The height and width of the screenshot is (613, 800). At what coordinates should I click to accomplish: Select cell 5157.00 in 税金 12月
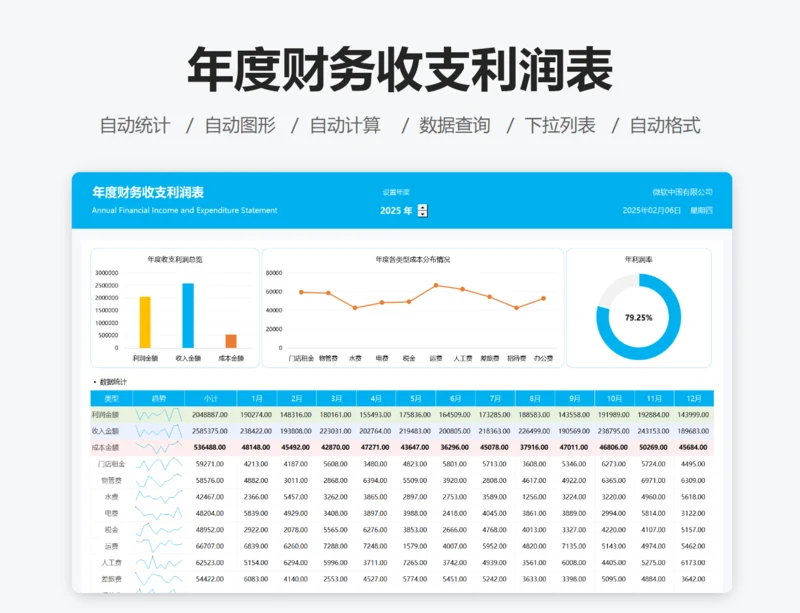[693, 530]
